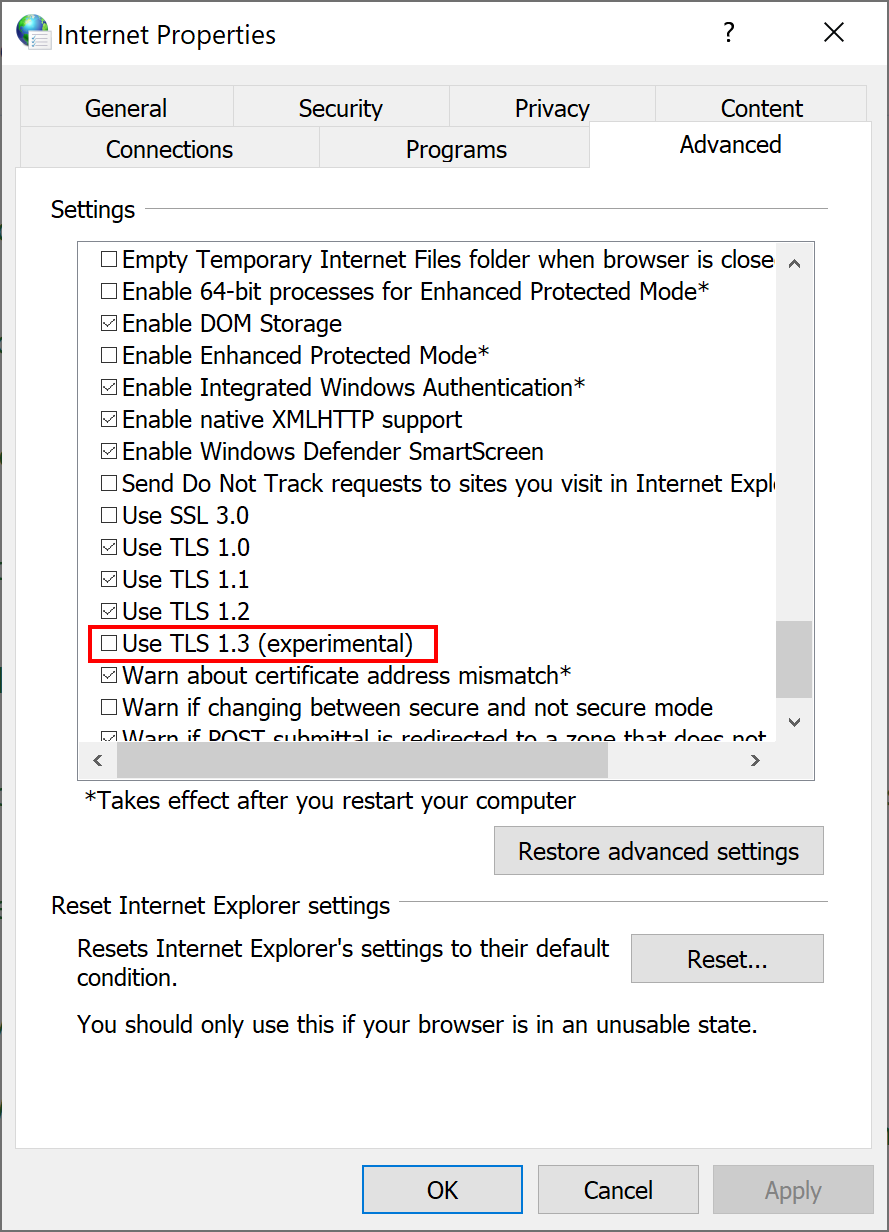Click the Restore advanced settings button
This screenshot has width=889, height=1232.
tap(658, 850)
